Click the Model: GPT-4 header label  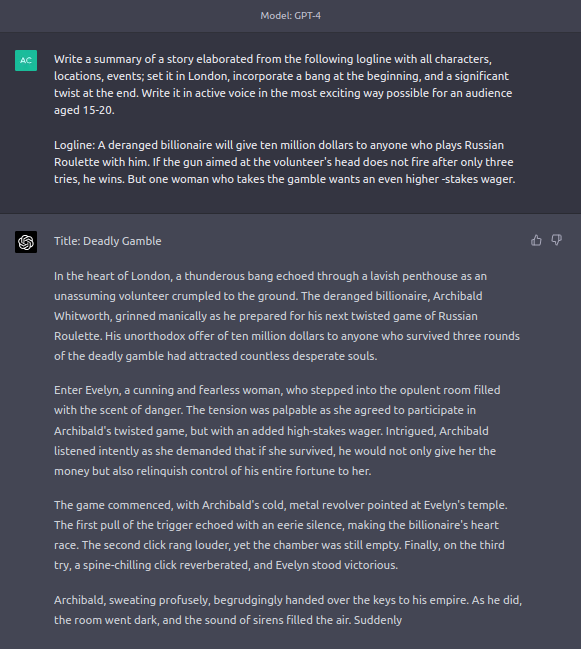[290, 16]
